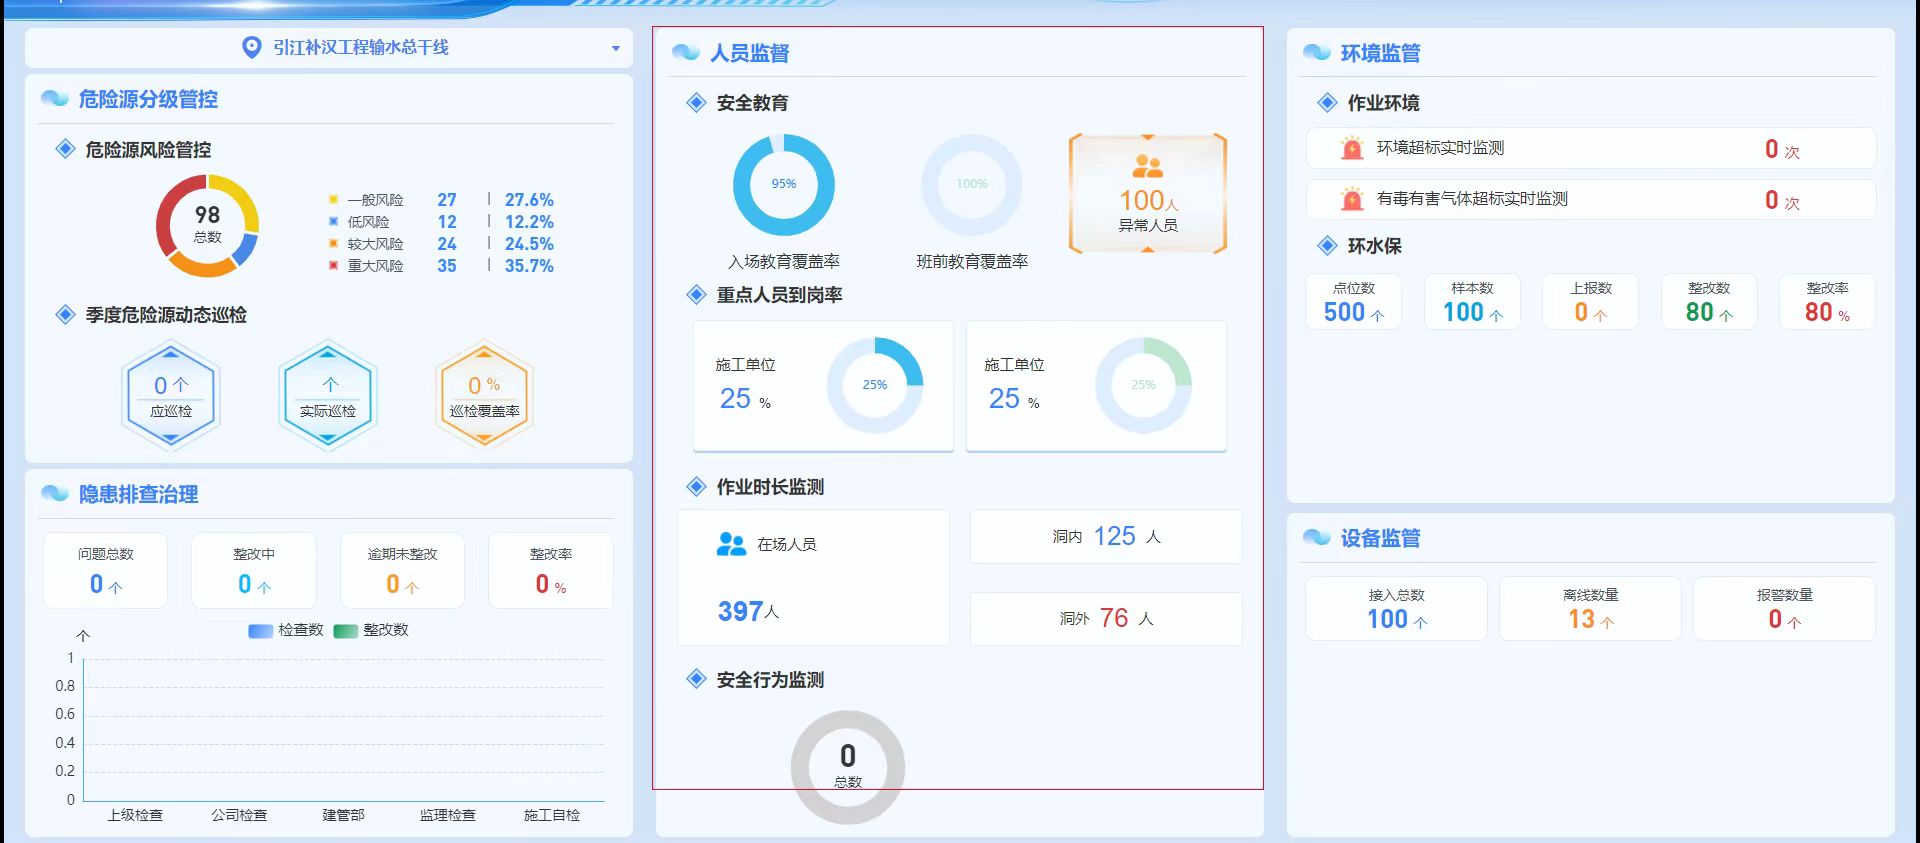Open the 实际巡检 hexagon card
Image resolution: width=1920 pixels, height=843 pixels.
pos(328,395)
